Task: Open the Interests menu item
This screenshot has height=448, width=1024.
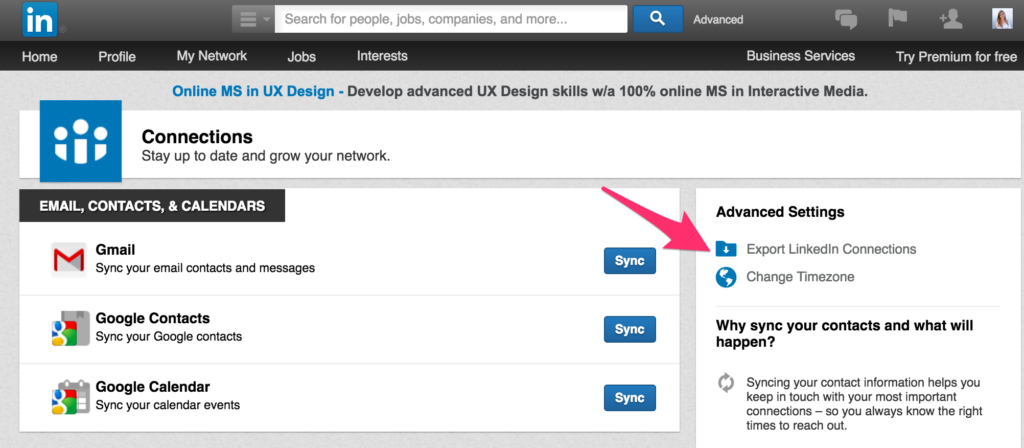Action: tap(382, 56)
